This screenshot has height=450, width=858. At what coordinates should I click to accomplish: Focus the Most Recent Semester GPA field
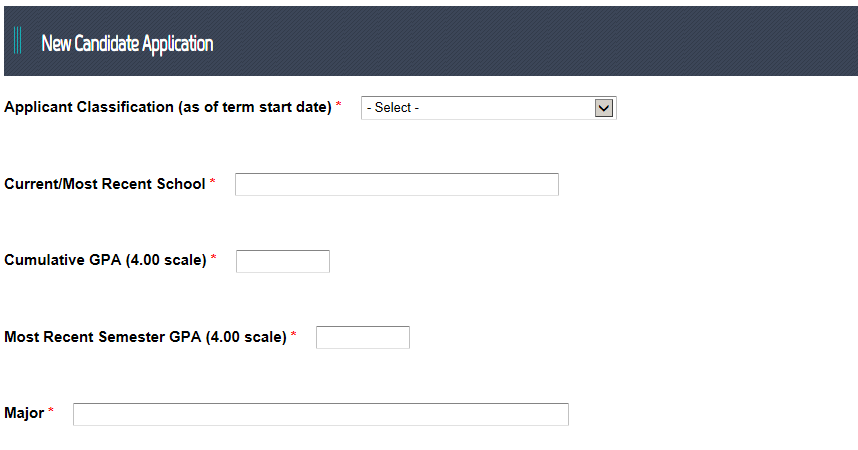tap(362, 337)
